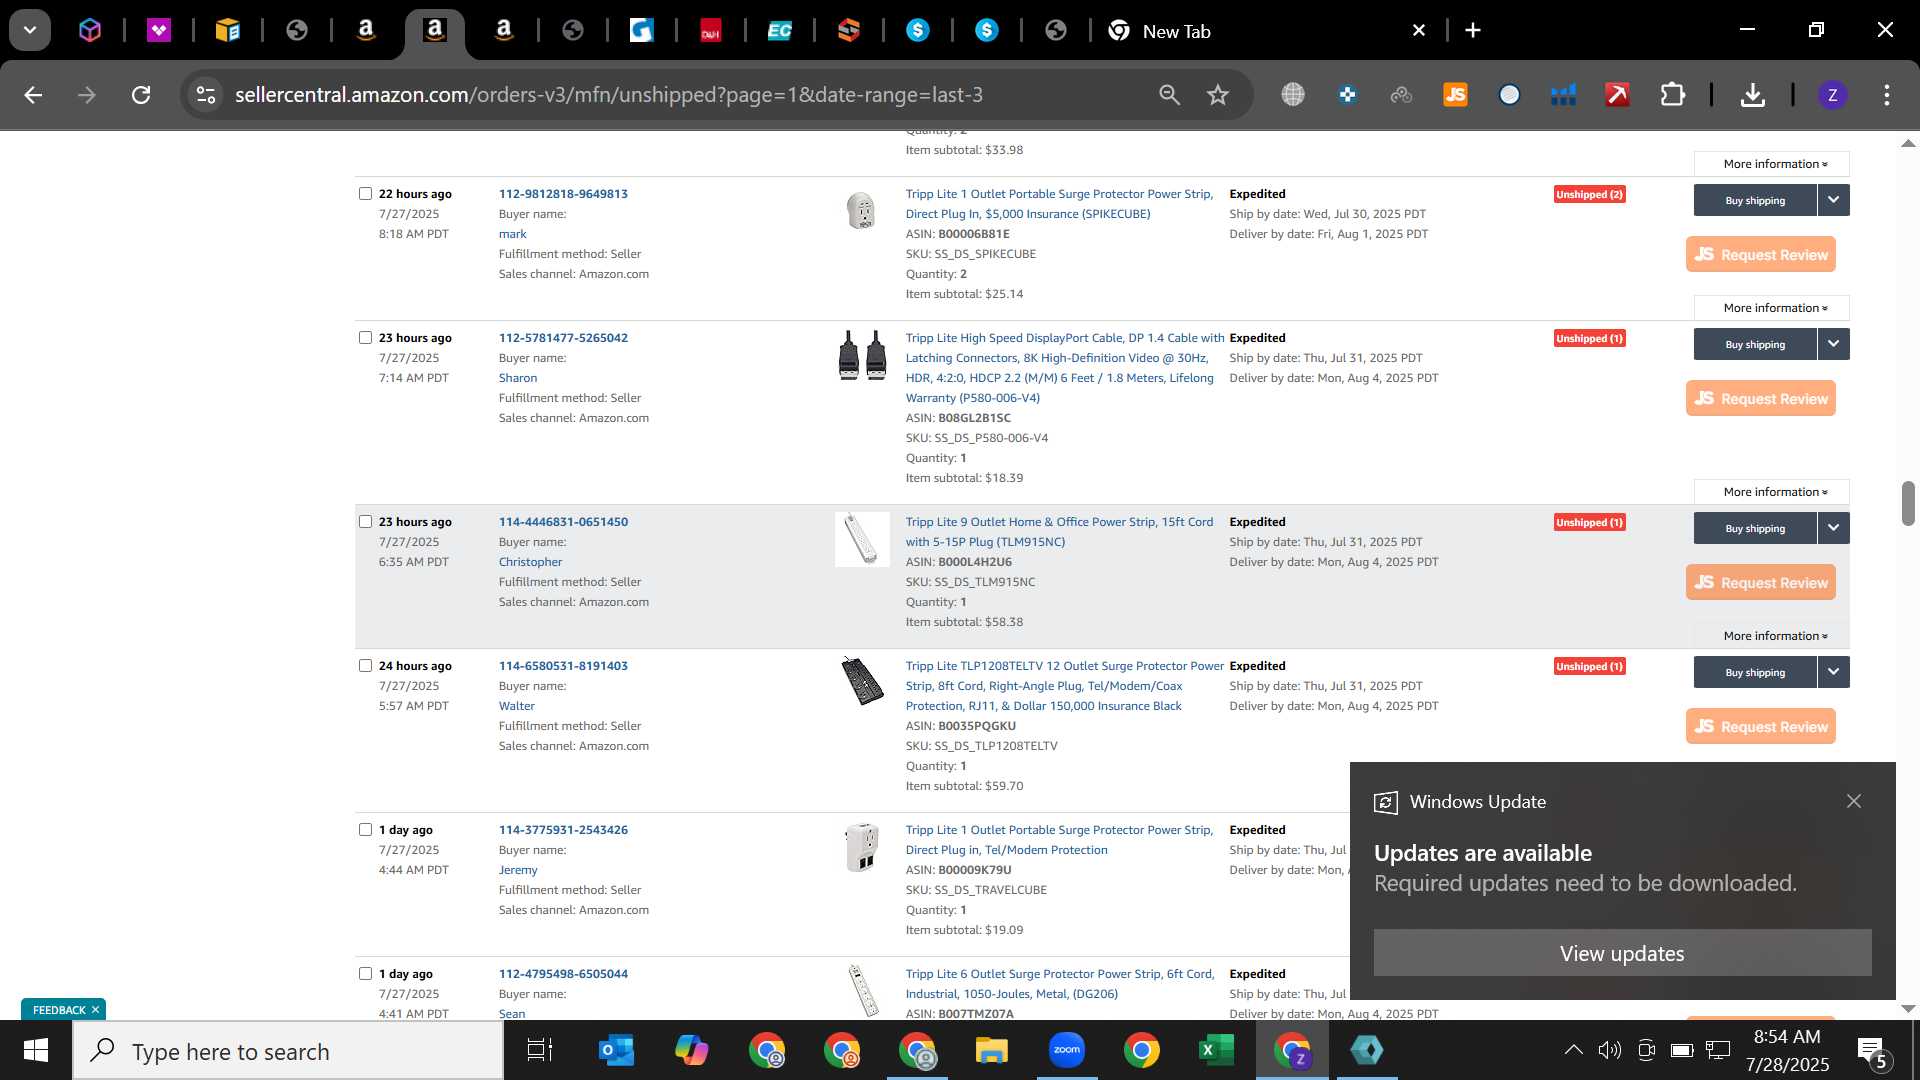This screenshot has width=1920, height=1080.
Task: Open the orange JS extension icon
Action: pos(1455,95)
